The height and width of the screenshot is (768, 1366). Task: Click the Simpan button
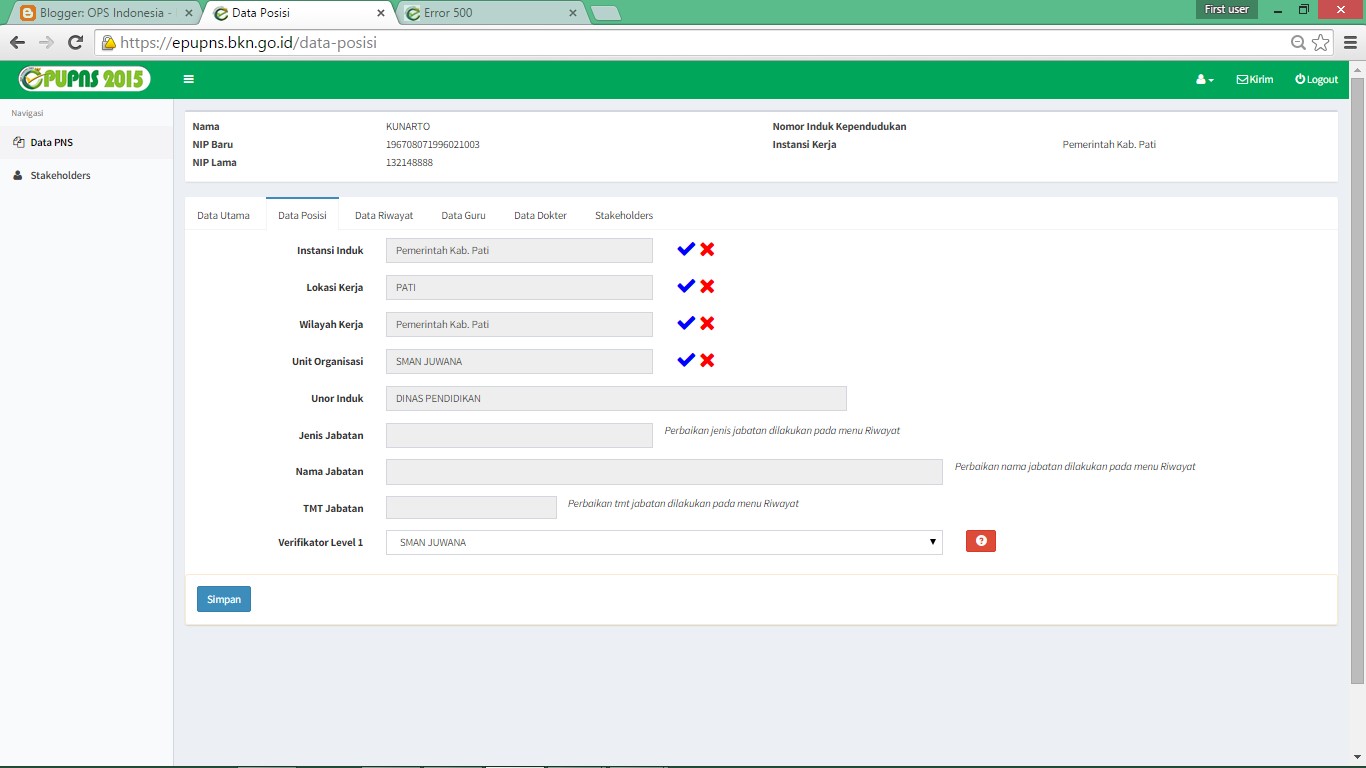(x=224, y=599)
